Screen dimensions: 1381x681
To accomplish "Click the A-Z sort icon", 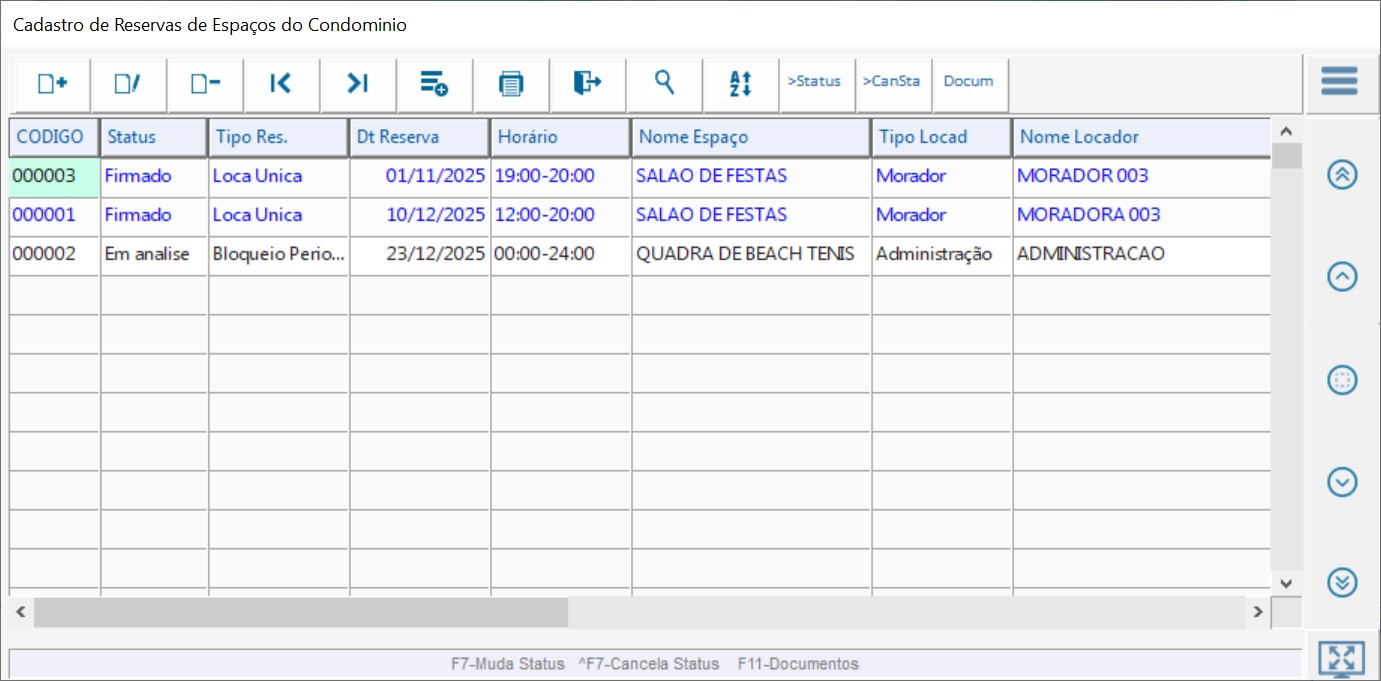I will click(x=740, y=84).
